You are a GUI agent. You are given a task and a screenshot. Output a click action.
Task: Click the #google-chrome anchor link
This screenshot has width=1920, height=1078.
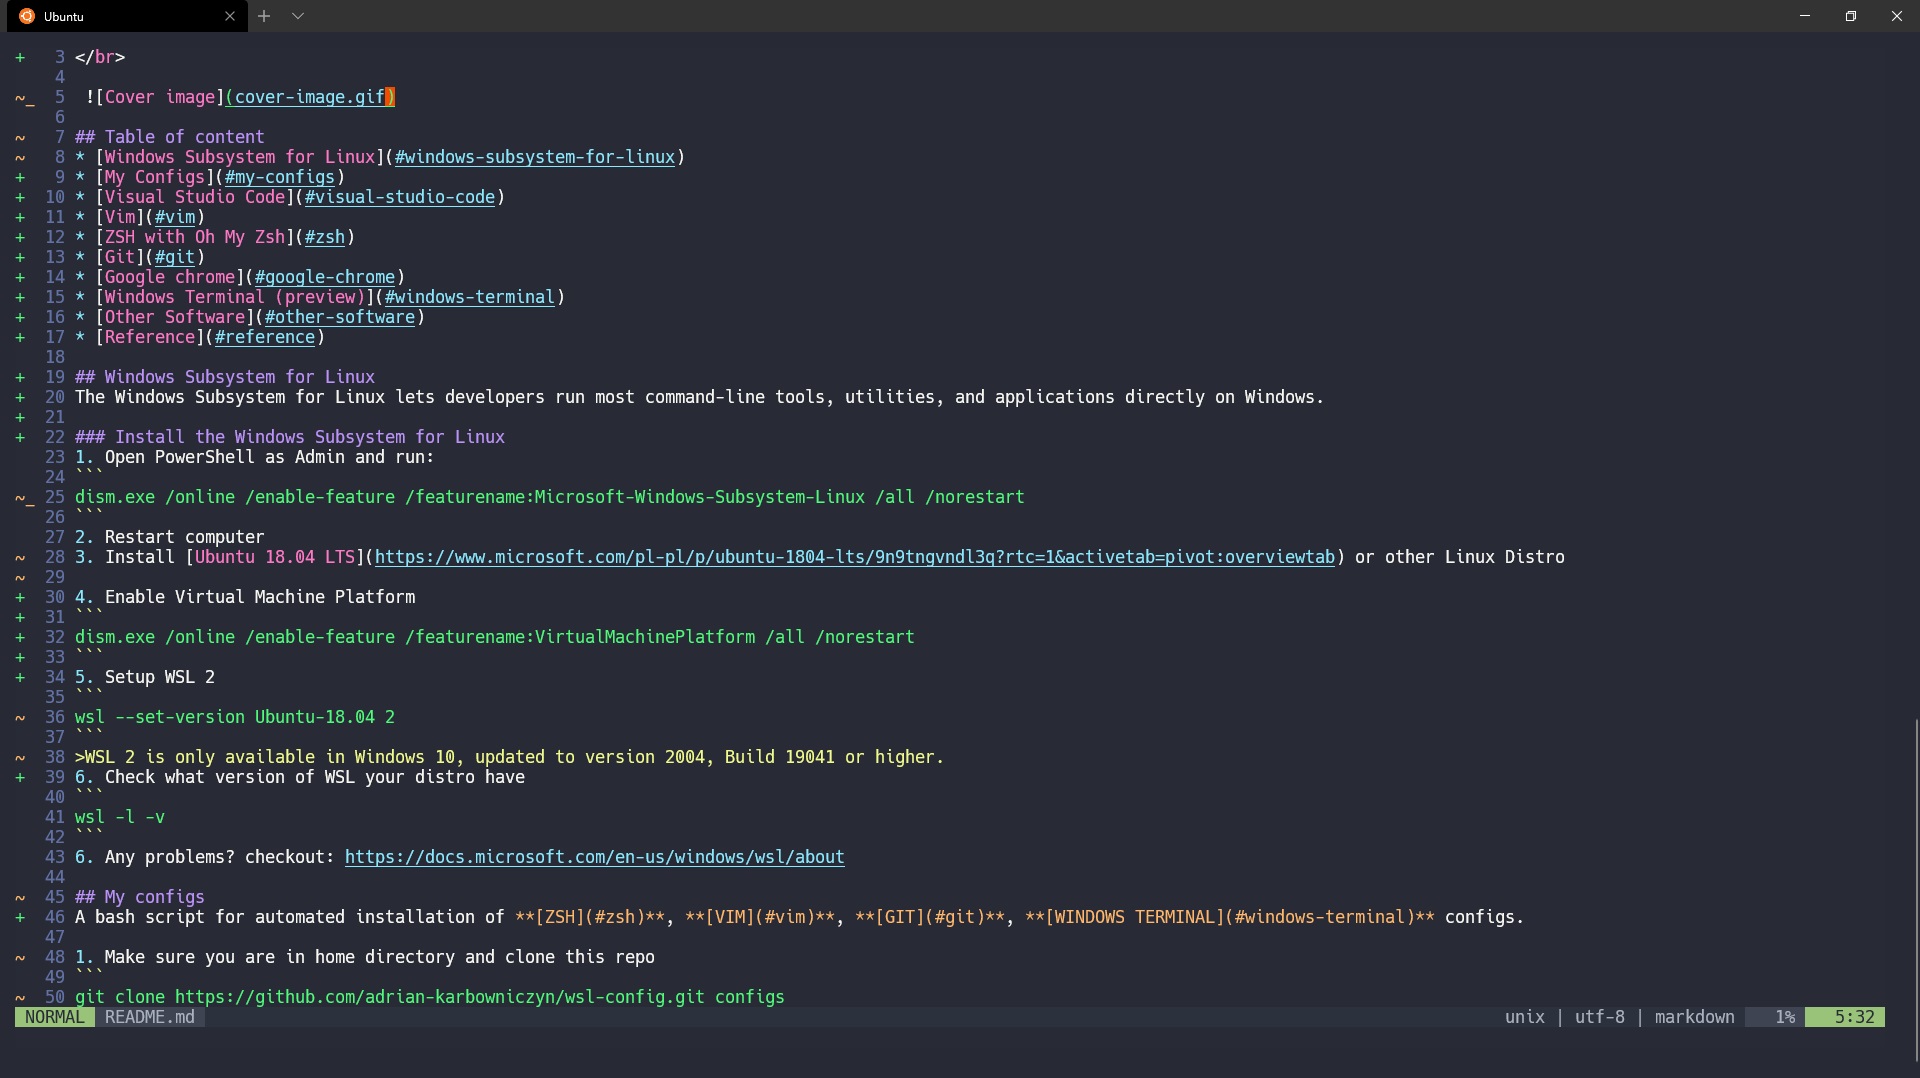(325, 277)
